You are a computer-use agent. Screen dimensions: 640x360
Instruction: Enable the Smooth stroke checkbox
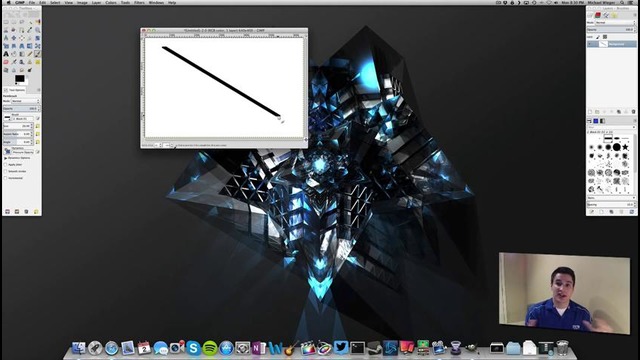point(5,171)
